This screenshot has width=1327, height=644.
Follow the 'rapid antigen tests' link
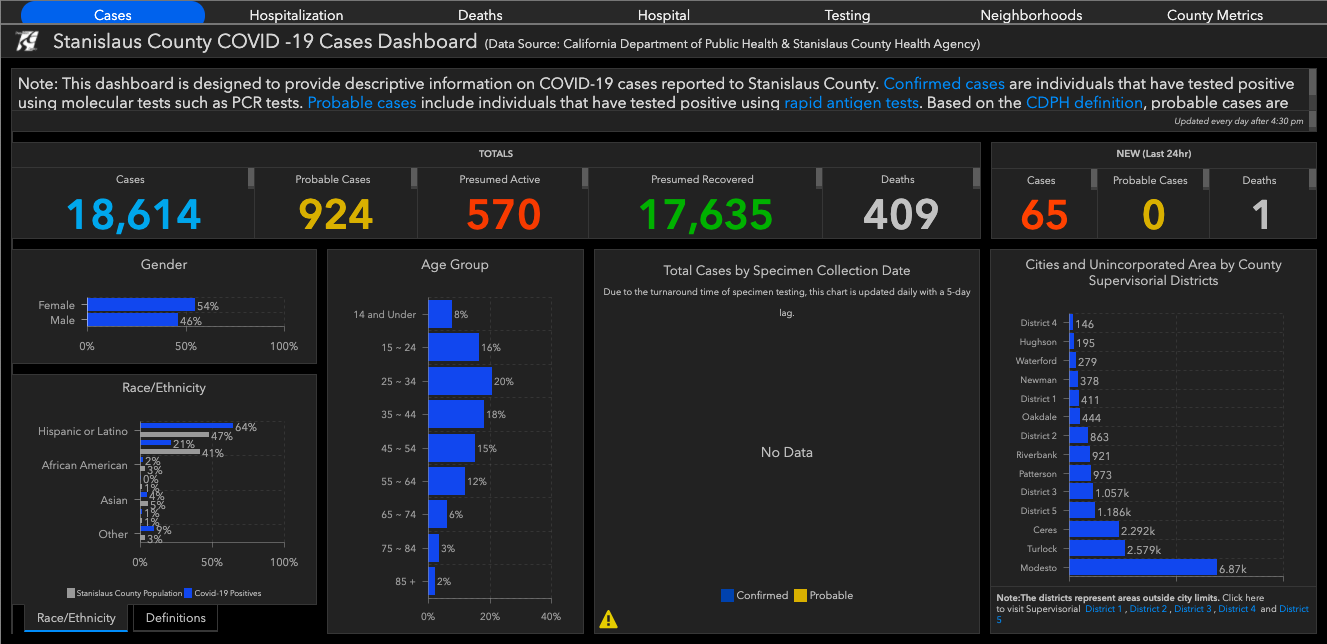(x=851, y=103)
